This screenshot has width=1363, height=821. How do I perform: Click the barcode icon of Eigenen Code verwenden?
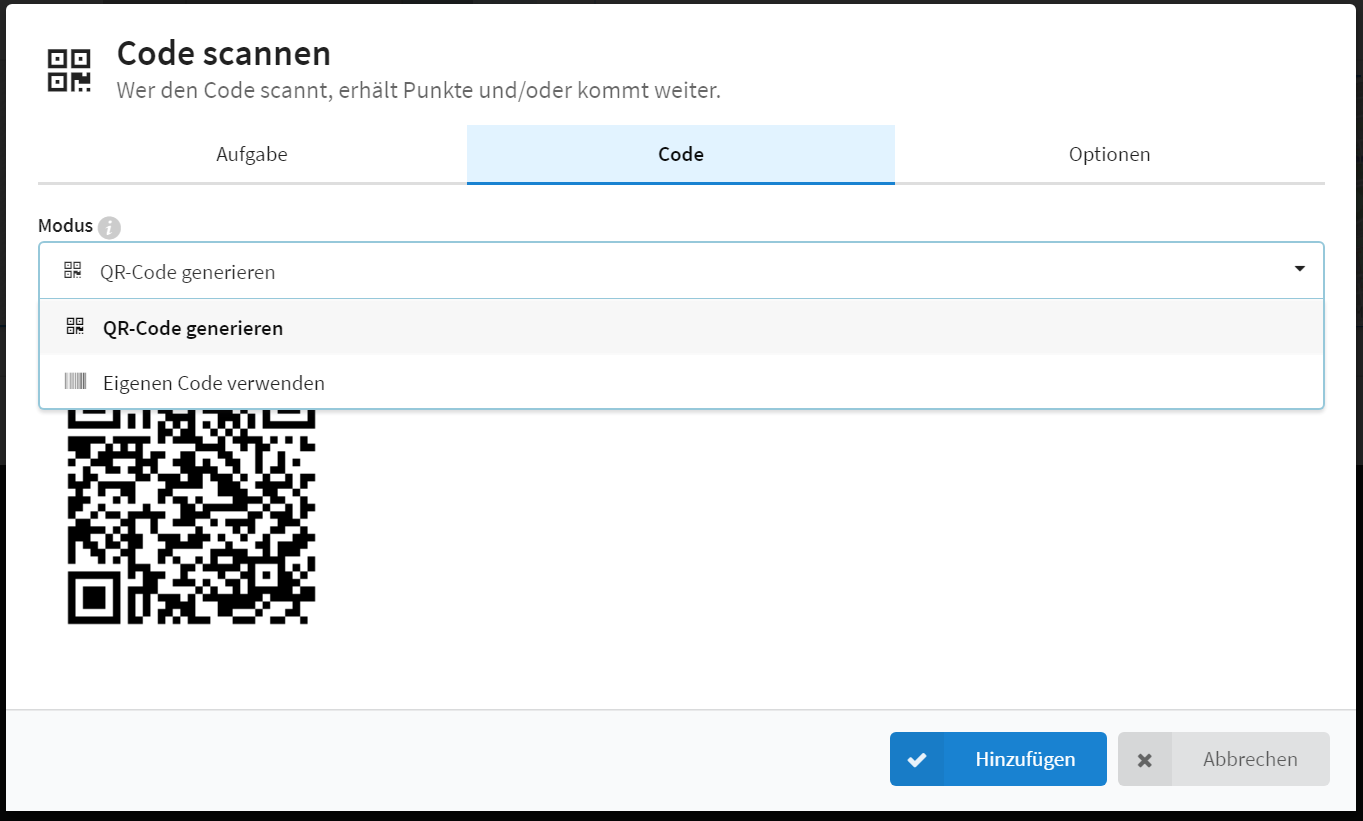[75, 381]
